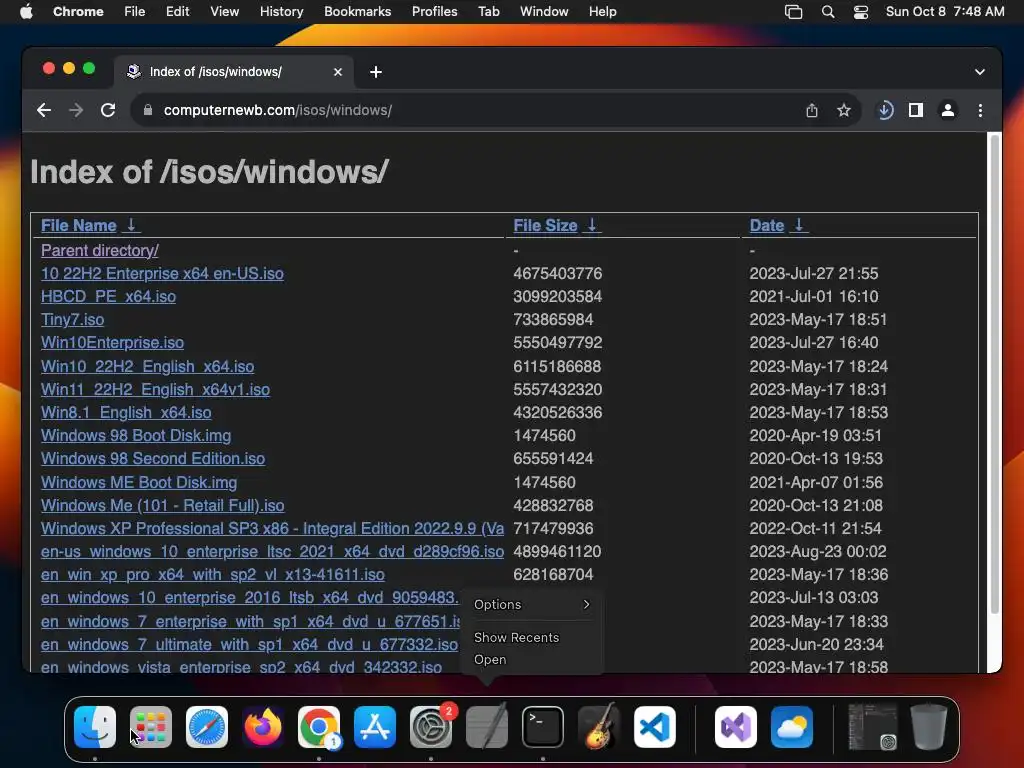Screen dimensions: 1024x768
Task: Go back with the browser back arrow
Action: tap(44, 110)
